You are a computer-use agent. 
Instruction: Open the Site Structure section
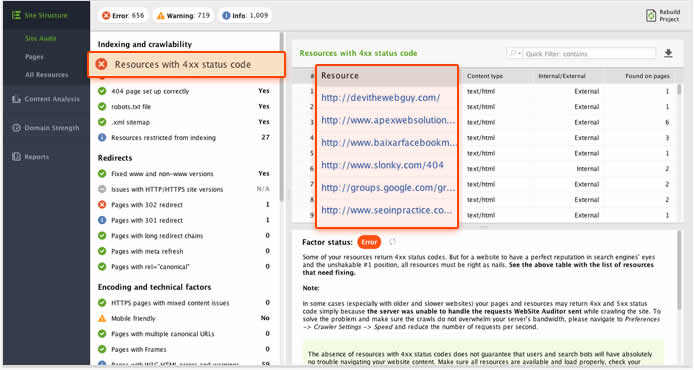pyautogui.click(x=40, y=15)
